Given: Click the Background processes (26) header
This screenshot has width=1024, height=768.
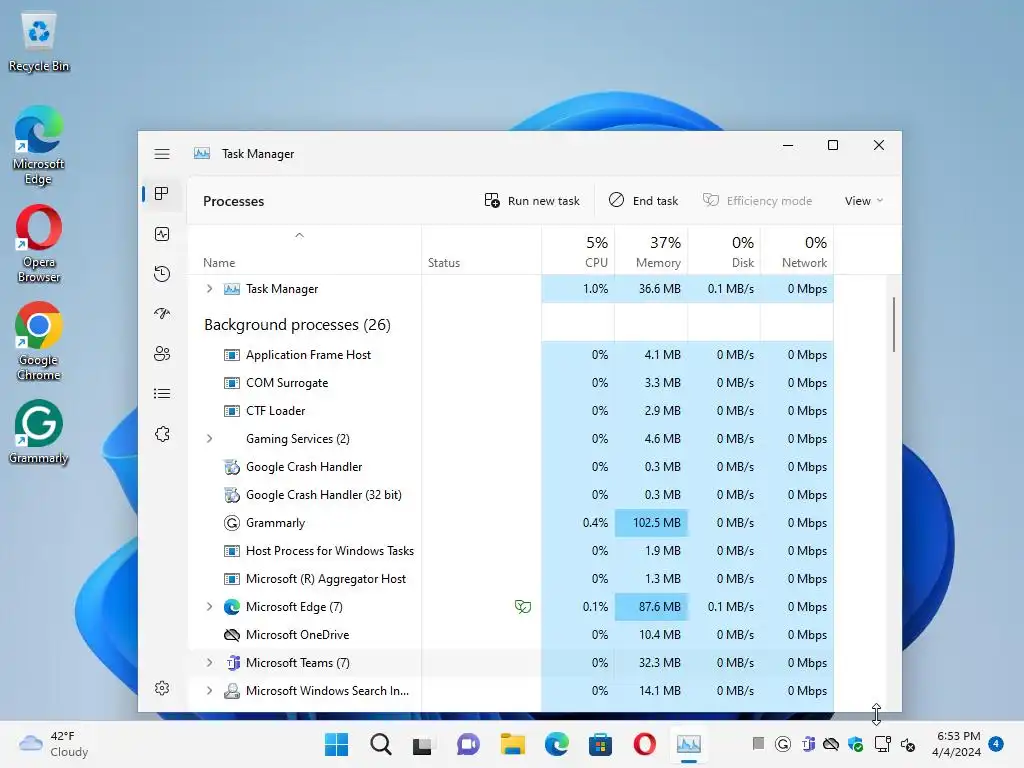Looking at the screenshot, I should [297, 325].
